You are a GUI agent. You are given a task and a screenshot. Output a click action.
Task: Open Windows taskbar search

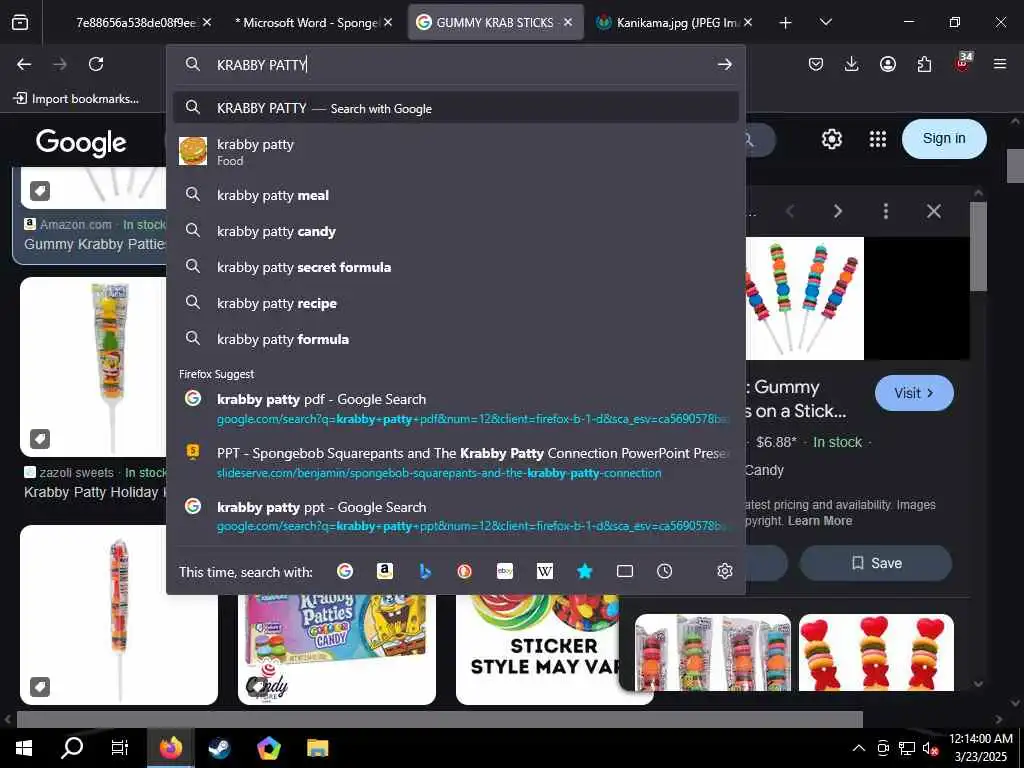[72, 748]
